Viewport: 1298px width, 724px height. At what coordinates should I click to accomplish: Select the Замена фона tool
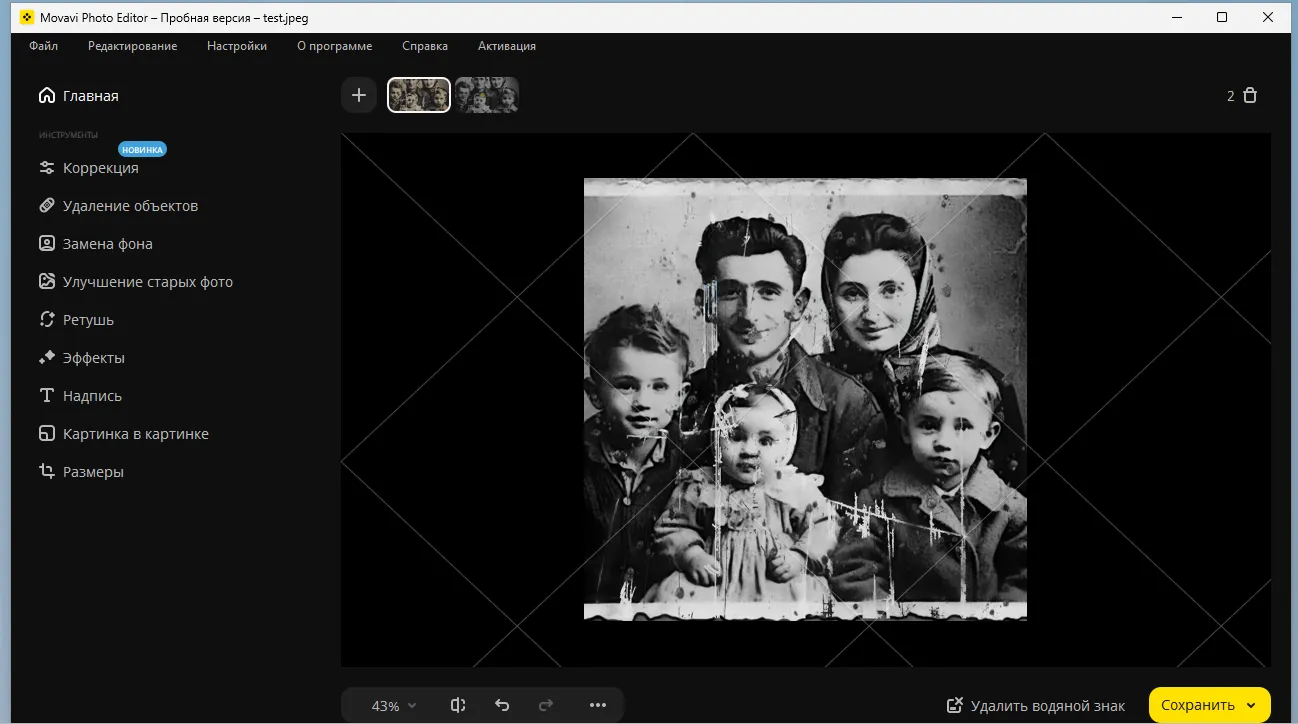point(108,243)
